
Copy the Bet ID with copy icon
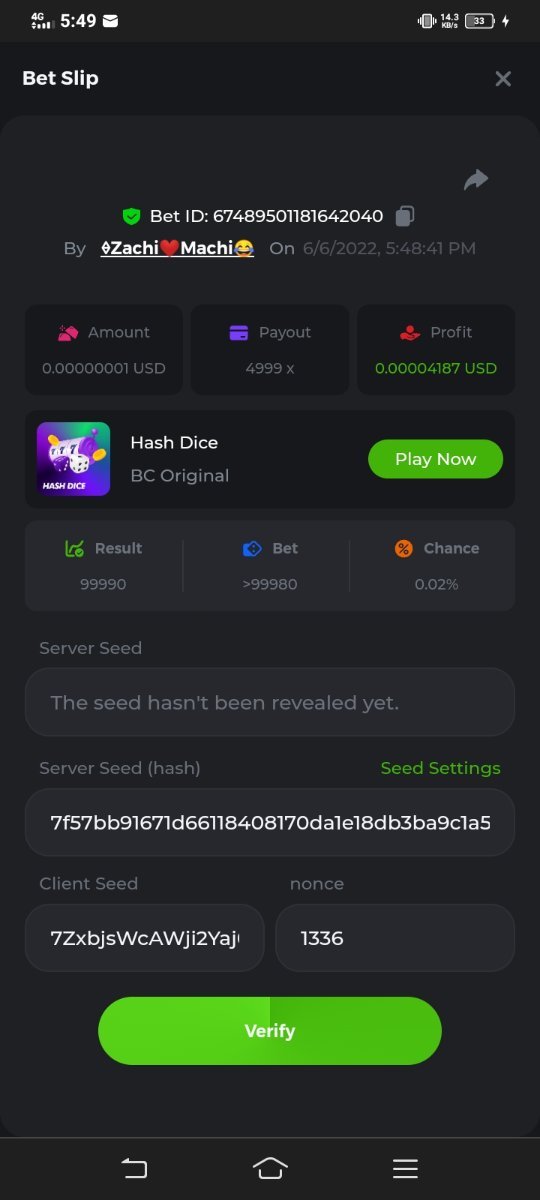[404, 216]
